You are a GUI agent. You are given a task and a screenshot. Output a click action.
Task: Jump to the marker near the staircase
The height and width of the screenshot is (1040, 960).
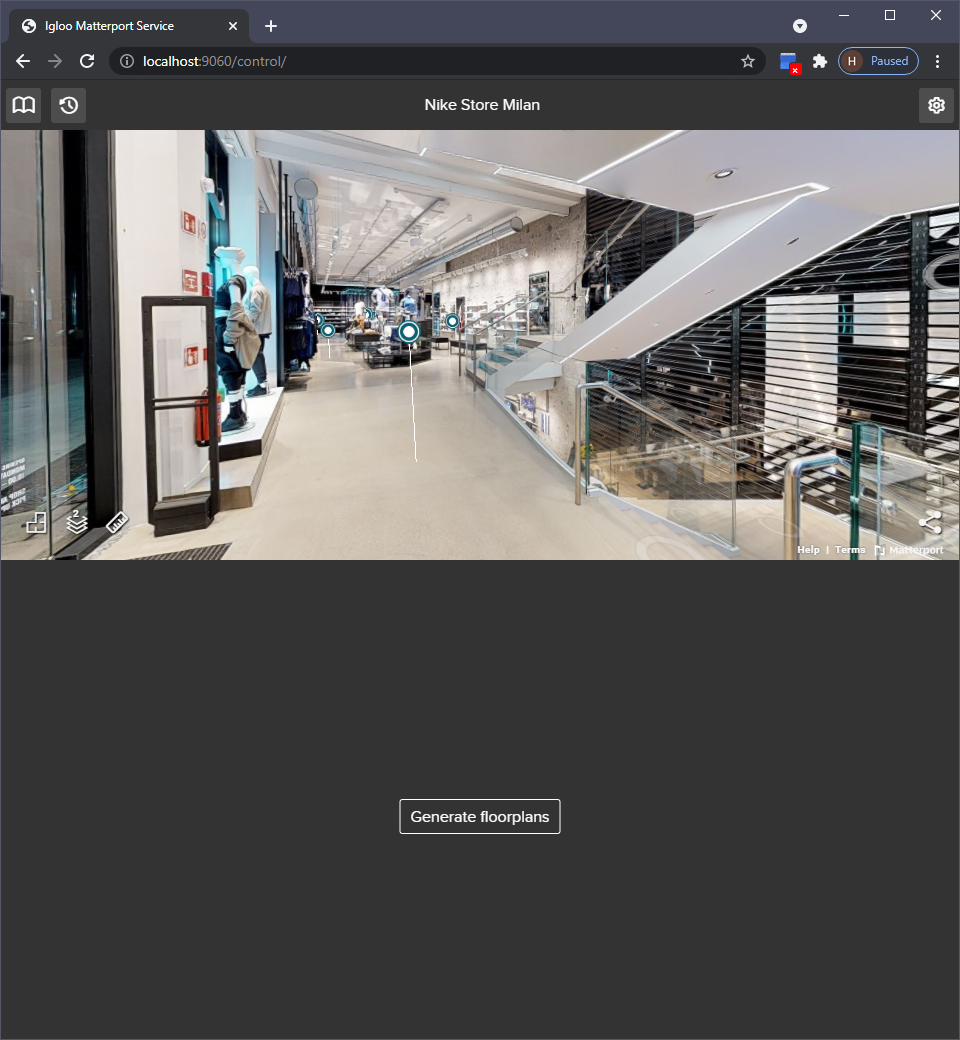point(452,321)
